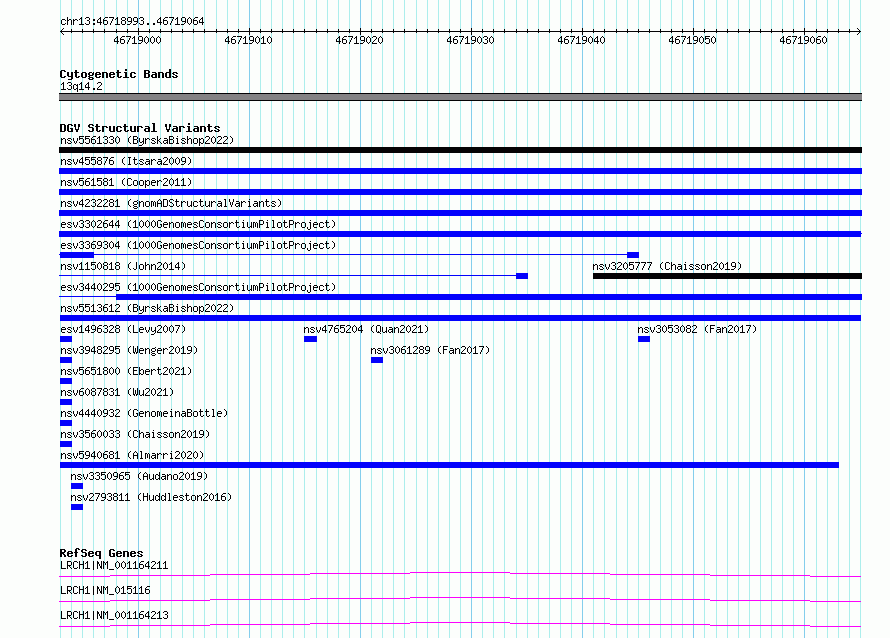Viewport: 890px width, 638px height.
Task: Open nsv6087831 (Wu2021) label
Action: [117, 392]
